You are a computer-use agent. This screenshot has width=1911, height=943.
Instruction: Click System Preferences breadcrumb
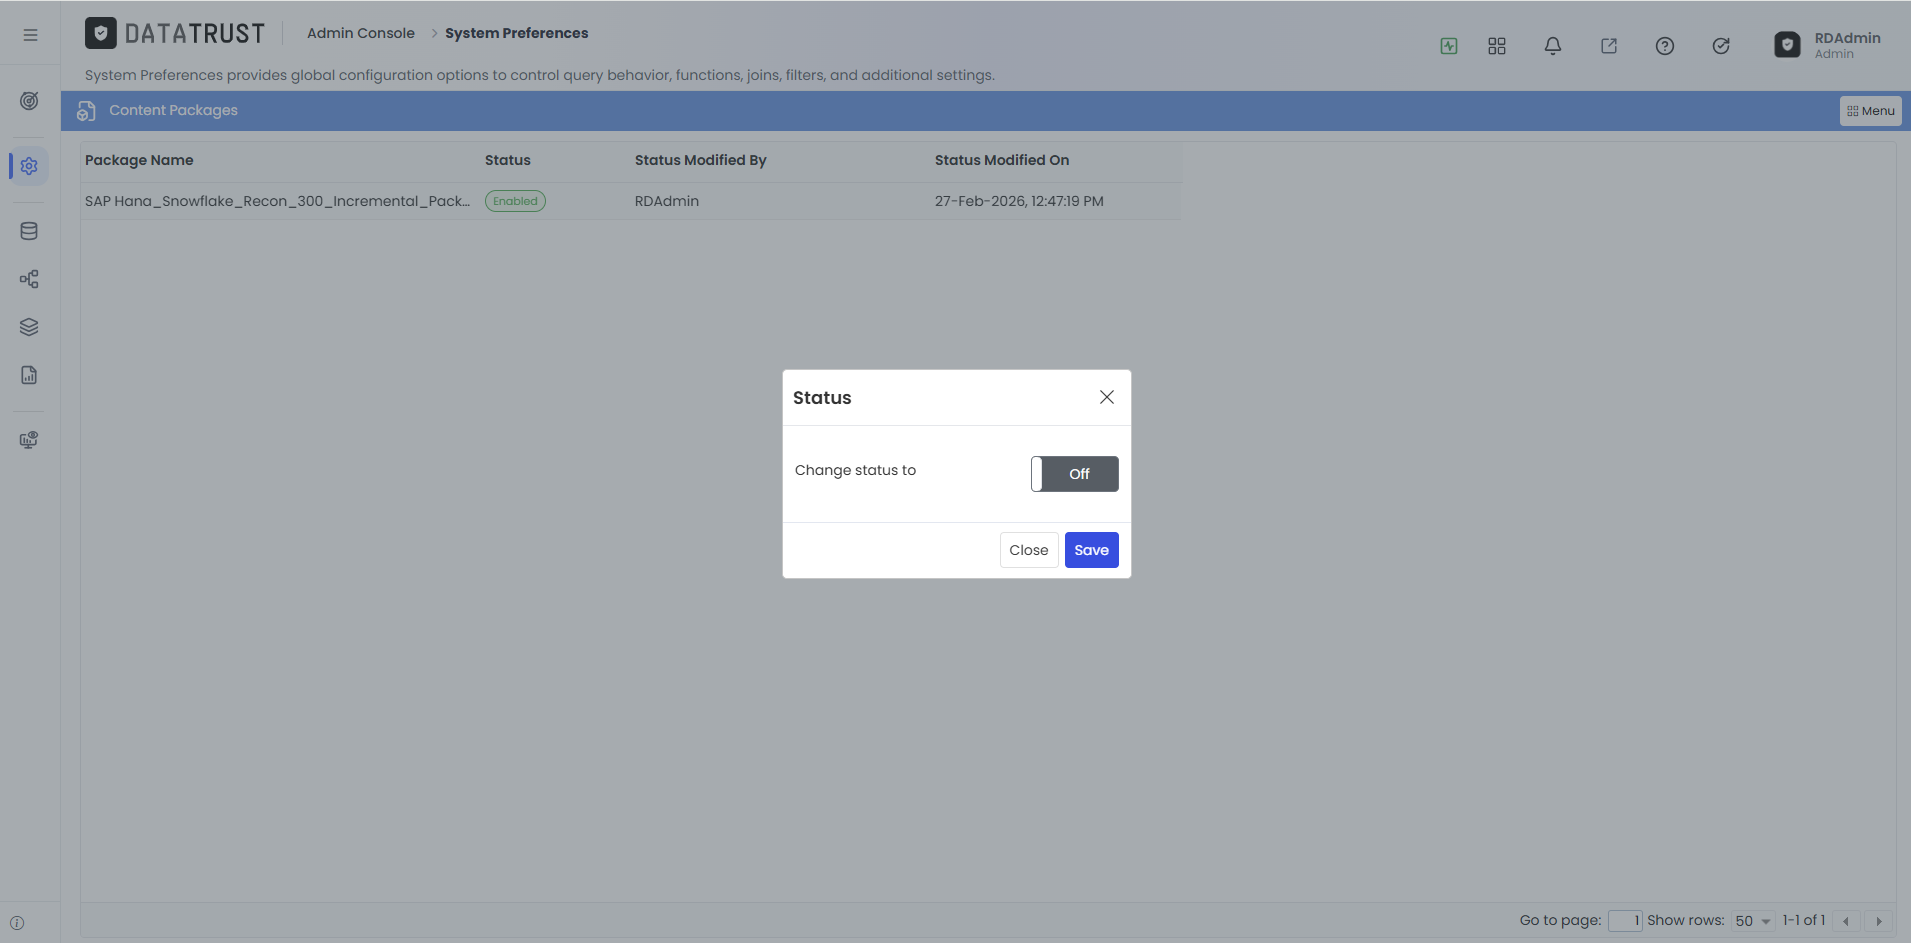tap(517, 33)
